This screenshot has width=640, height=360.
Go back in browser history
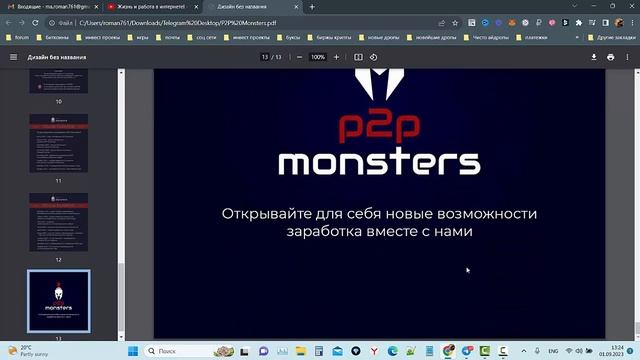tap(9, 23)
